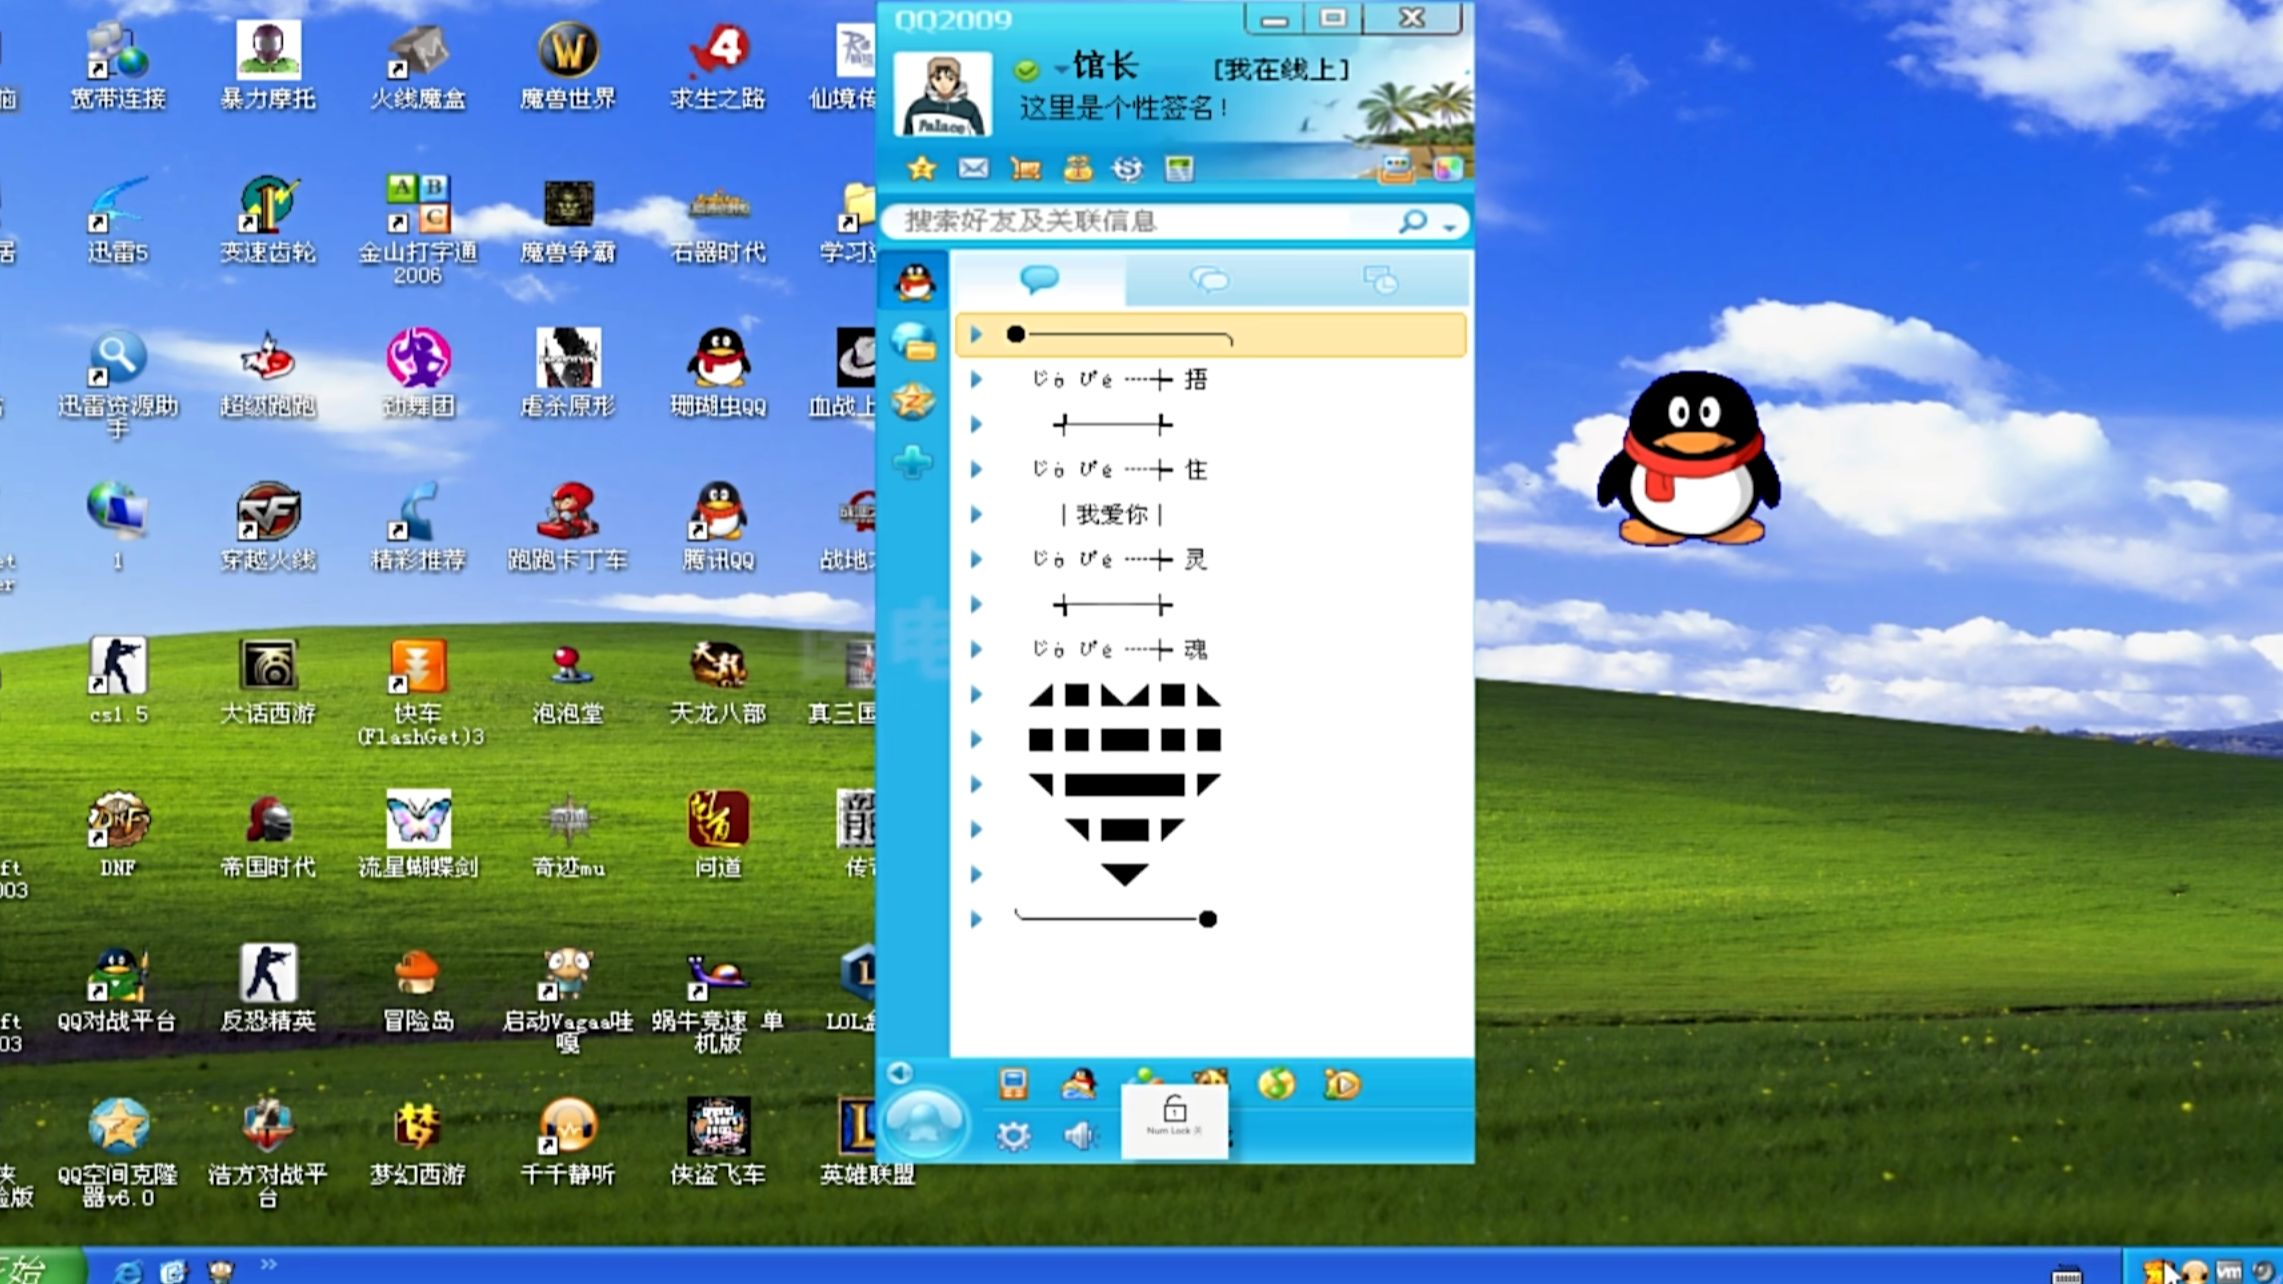Open the 宽带连接 desktop icon
The height and width of the screenshot is (1284, 2283).
click(118, 65)
